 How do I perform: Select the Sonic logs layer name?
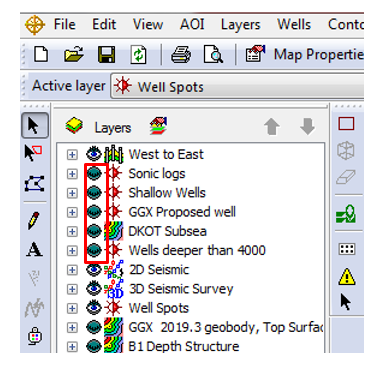click(x=157, y=174)
